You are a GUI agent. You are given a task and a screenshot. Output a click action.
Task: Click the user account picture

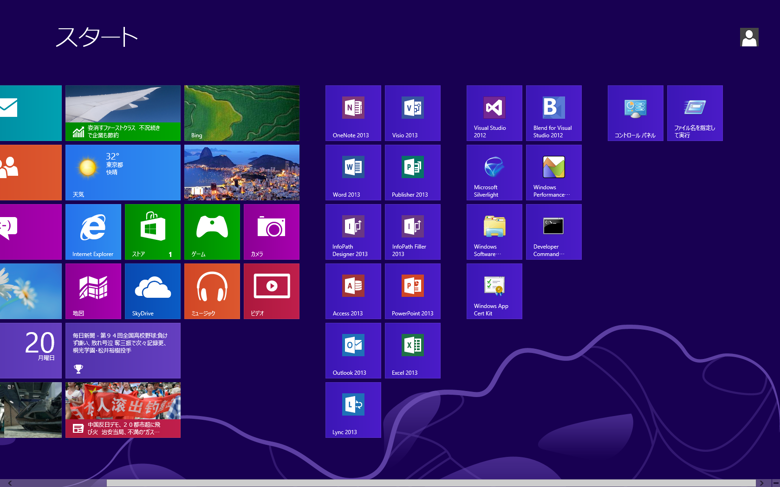pos(749,37)
